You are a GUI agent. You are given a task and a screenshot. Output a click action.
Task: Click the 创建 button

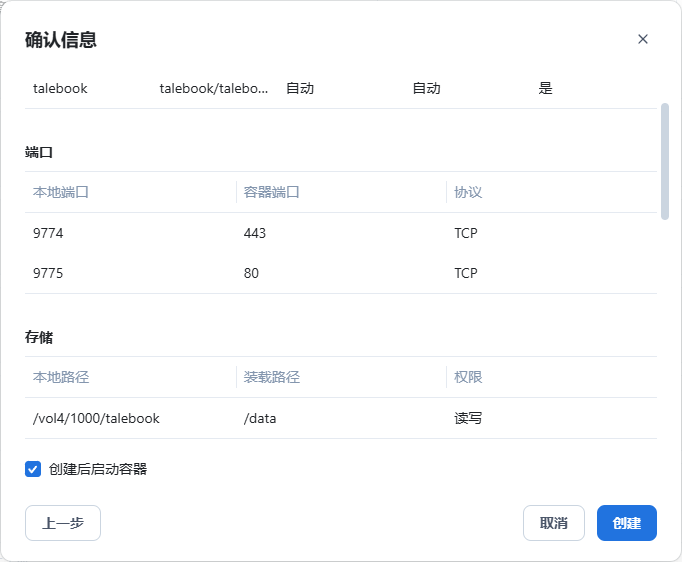pos(626,523)
